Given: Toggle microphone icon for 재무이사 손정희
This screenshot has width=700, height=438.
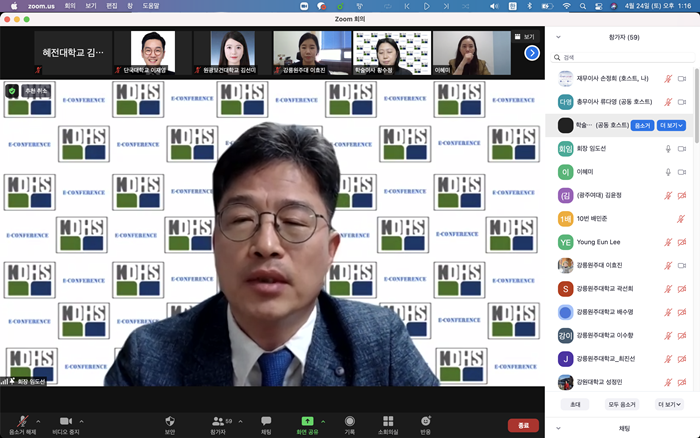Looking at the screenshot, I should coord(668,79).
